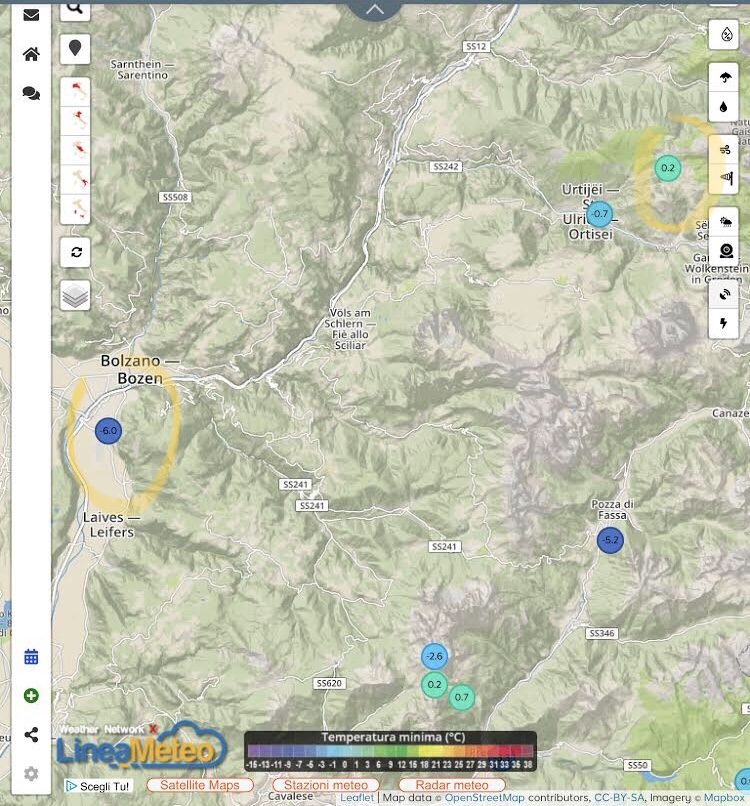
Task: Switch to Radar meteo tab
Action: [451, 785]
